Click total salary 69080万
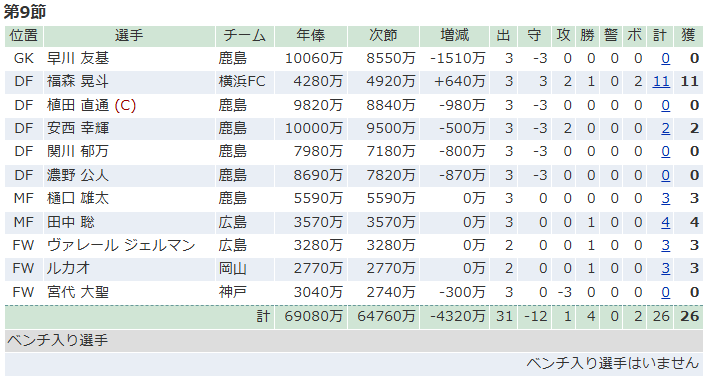This screenshot has height=379, width=705. click(314, 316)
